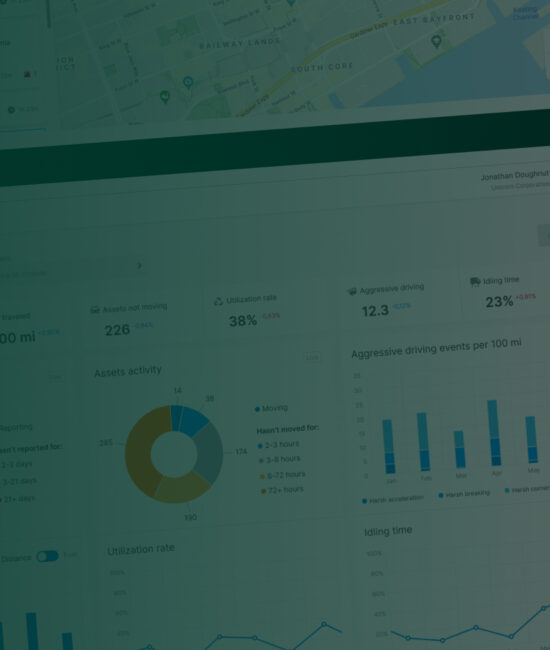Select Moving legend entry
This screenshot has height=650, width=550.
tap(271, 409)
